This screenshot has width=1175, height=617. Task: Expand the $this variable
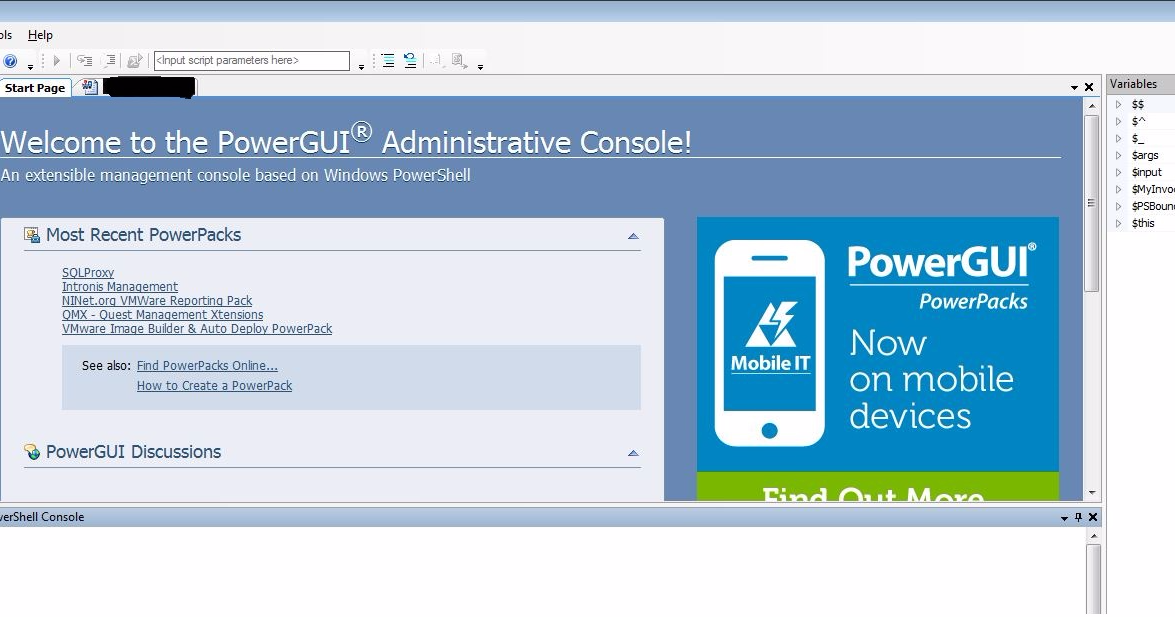pos(1118,223)
